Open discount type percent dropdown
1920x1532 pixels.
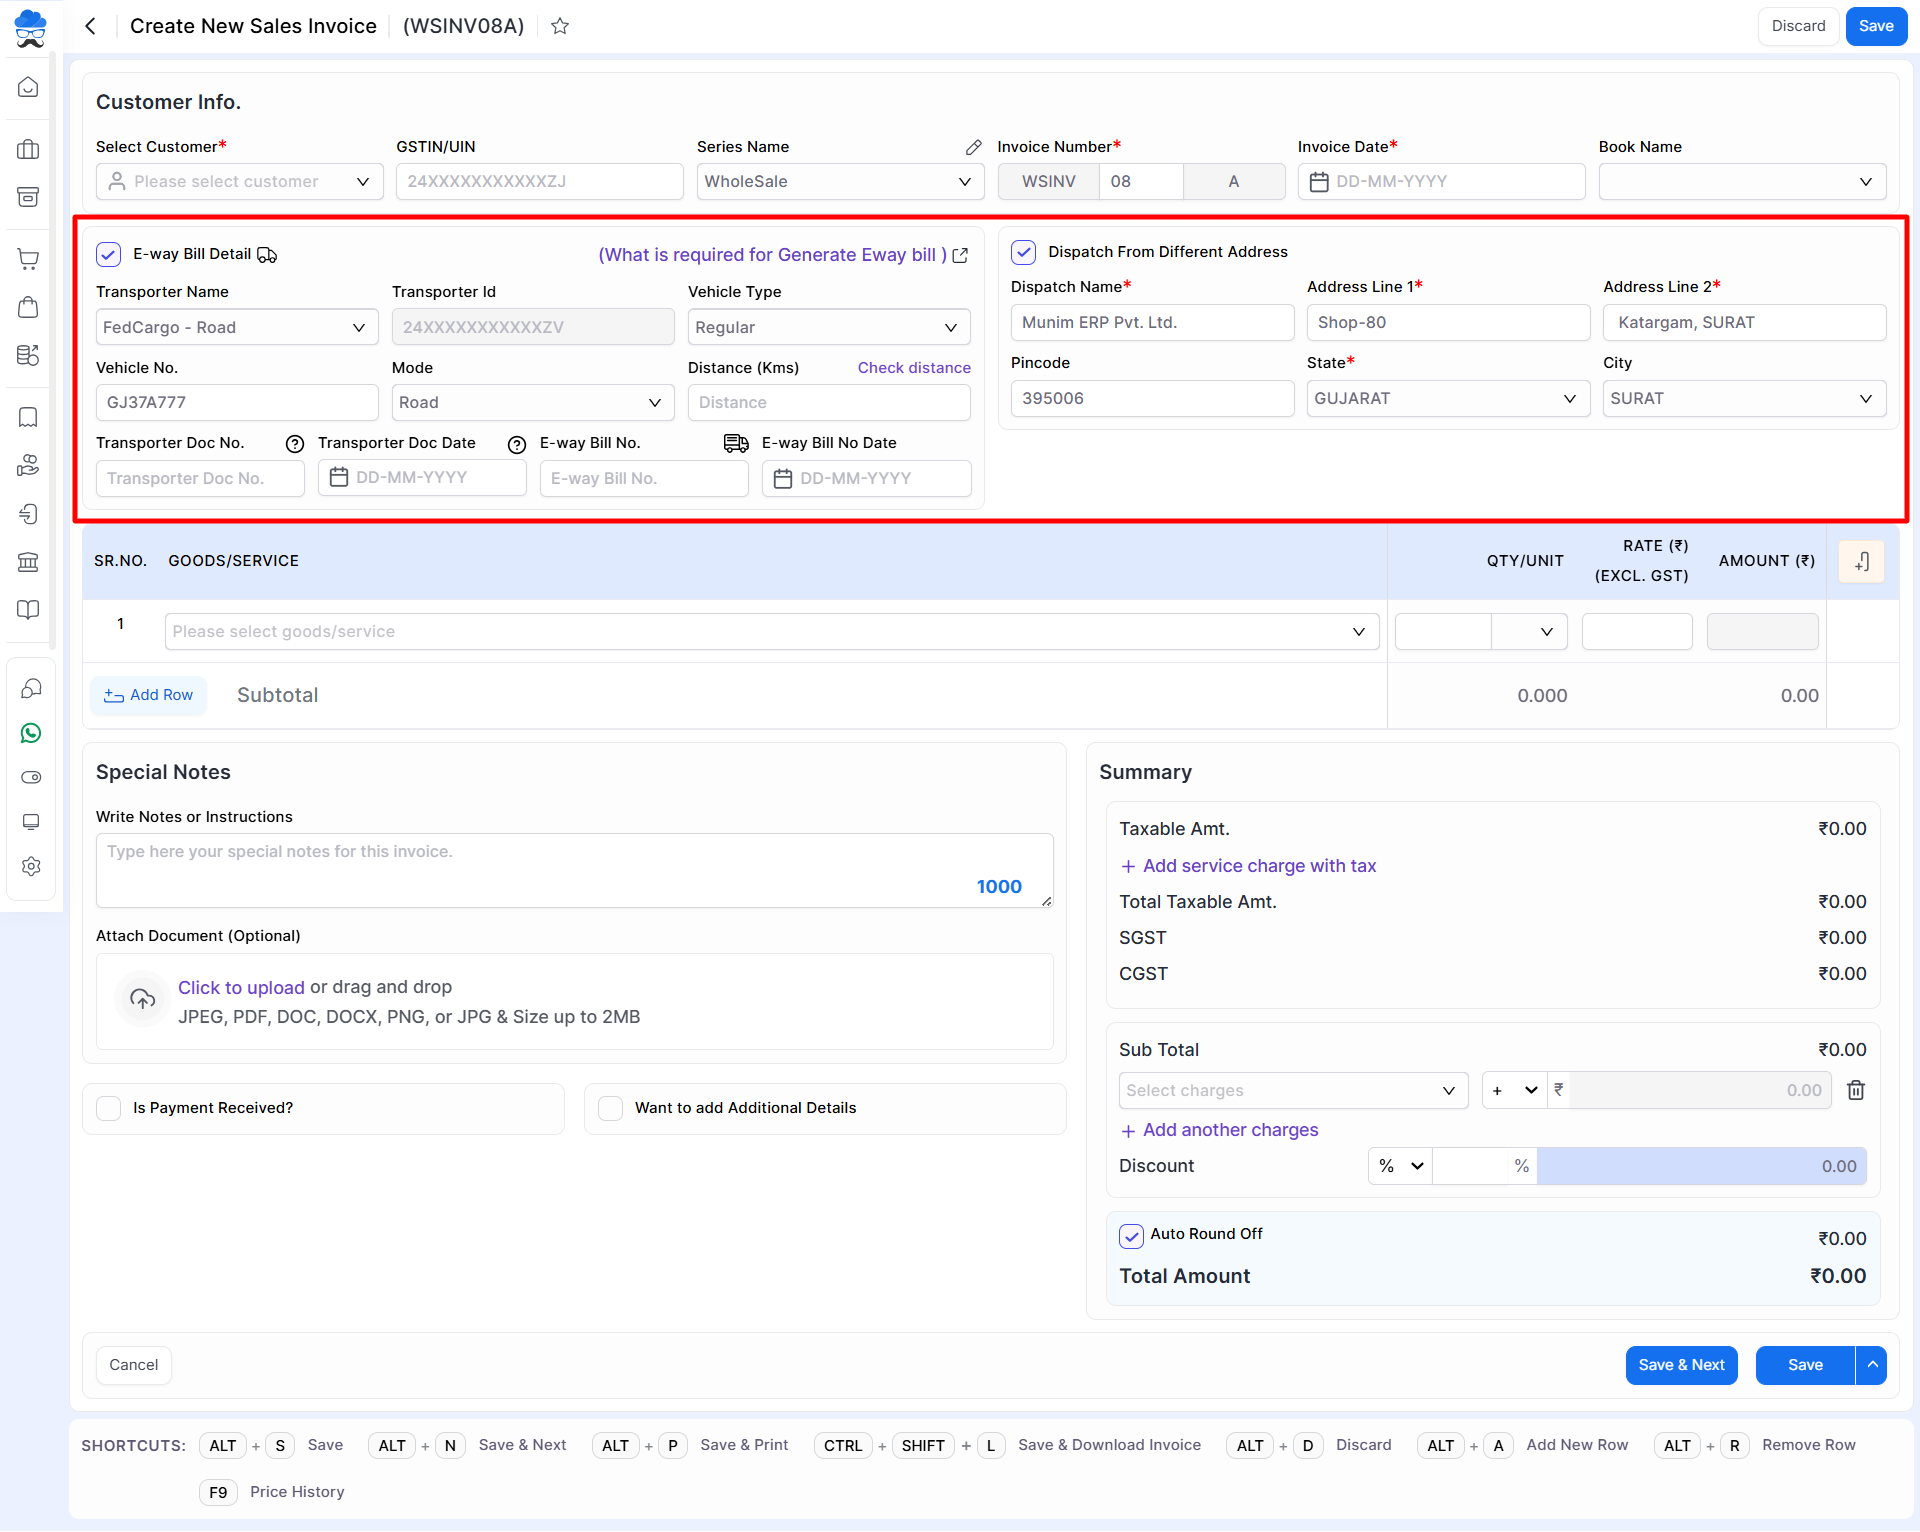click(x=1400, y=1167)
